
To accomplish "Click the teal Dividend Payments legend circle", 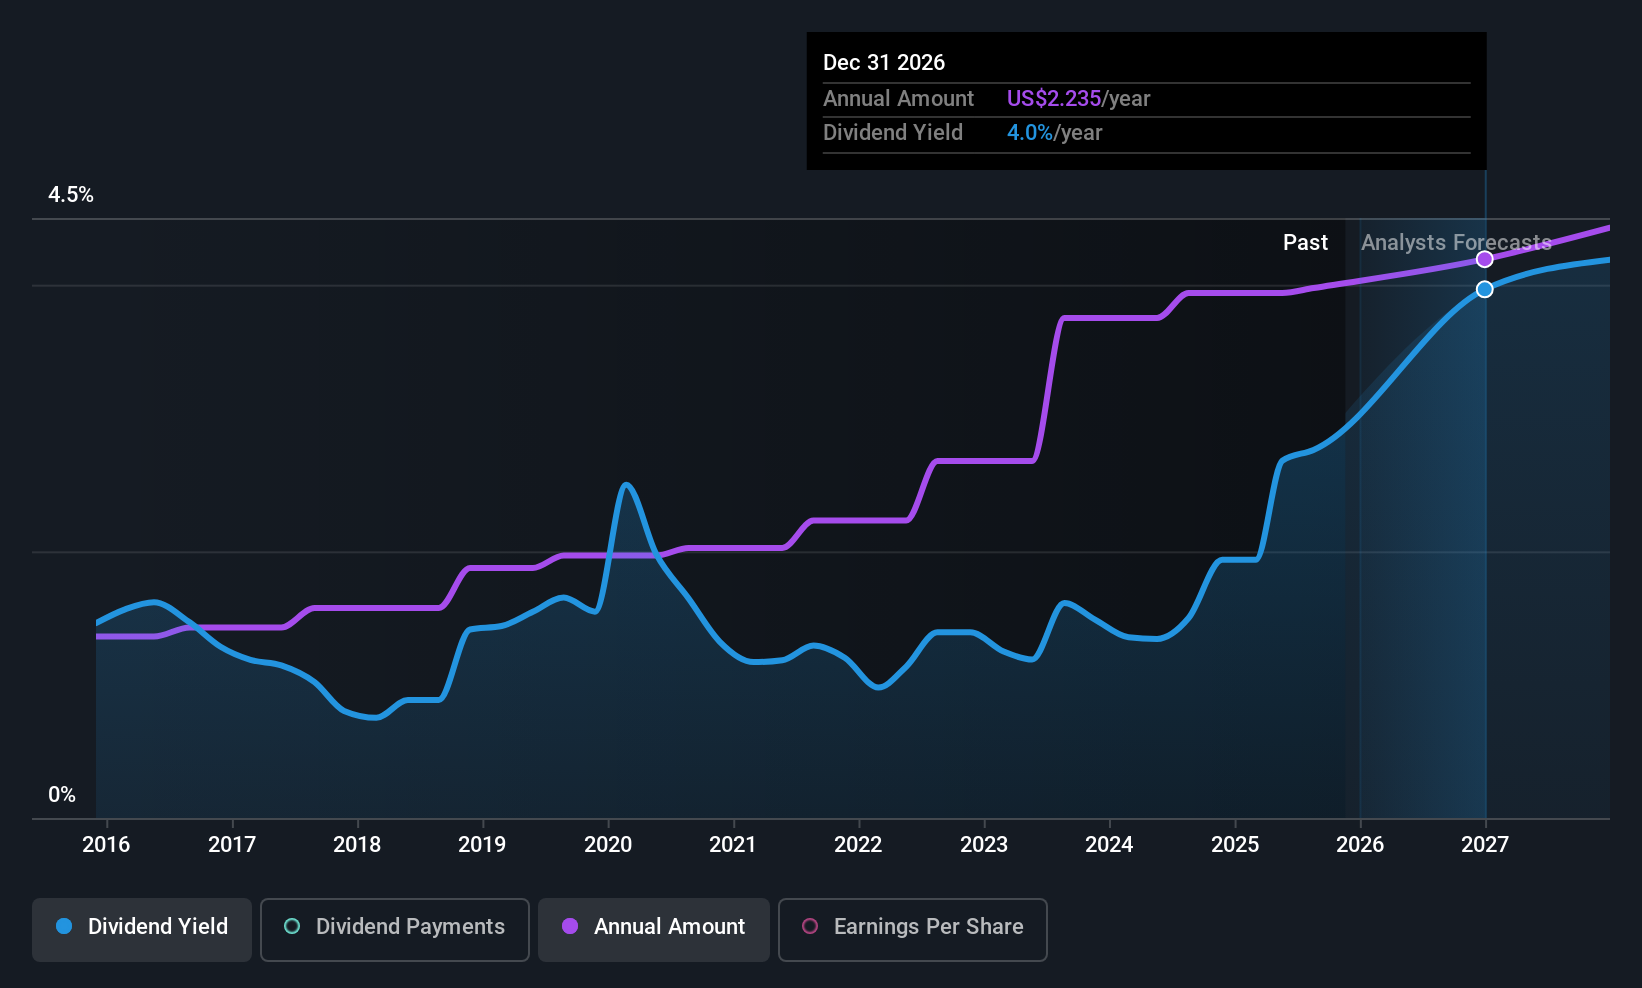I will tap(292, 927).
